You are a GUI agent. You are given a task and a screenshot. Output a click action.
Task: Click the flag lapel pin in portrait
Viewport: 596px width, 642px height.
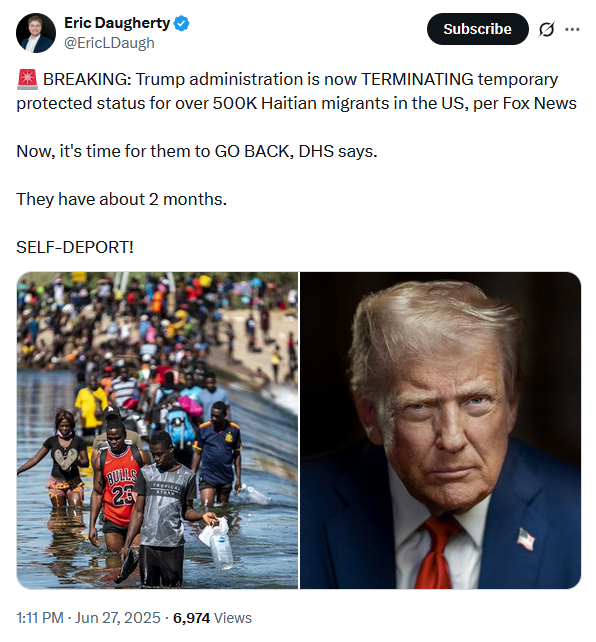[526, 539]
